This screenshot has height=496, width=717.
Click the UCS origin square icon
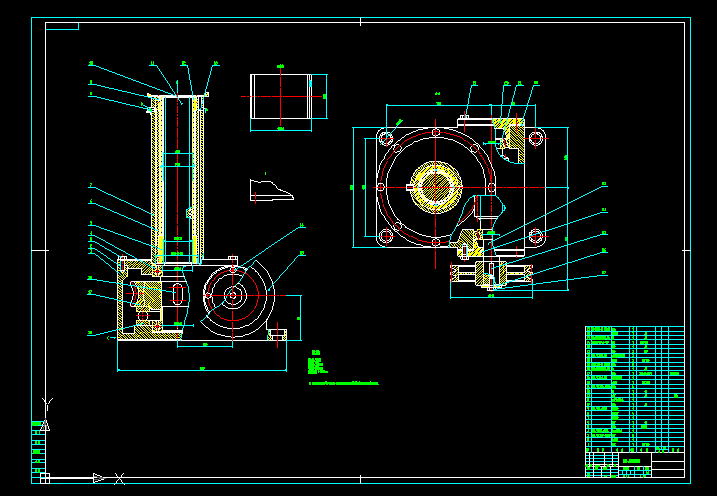(x=45, y=478)
